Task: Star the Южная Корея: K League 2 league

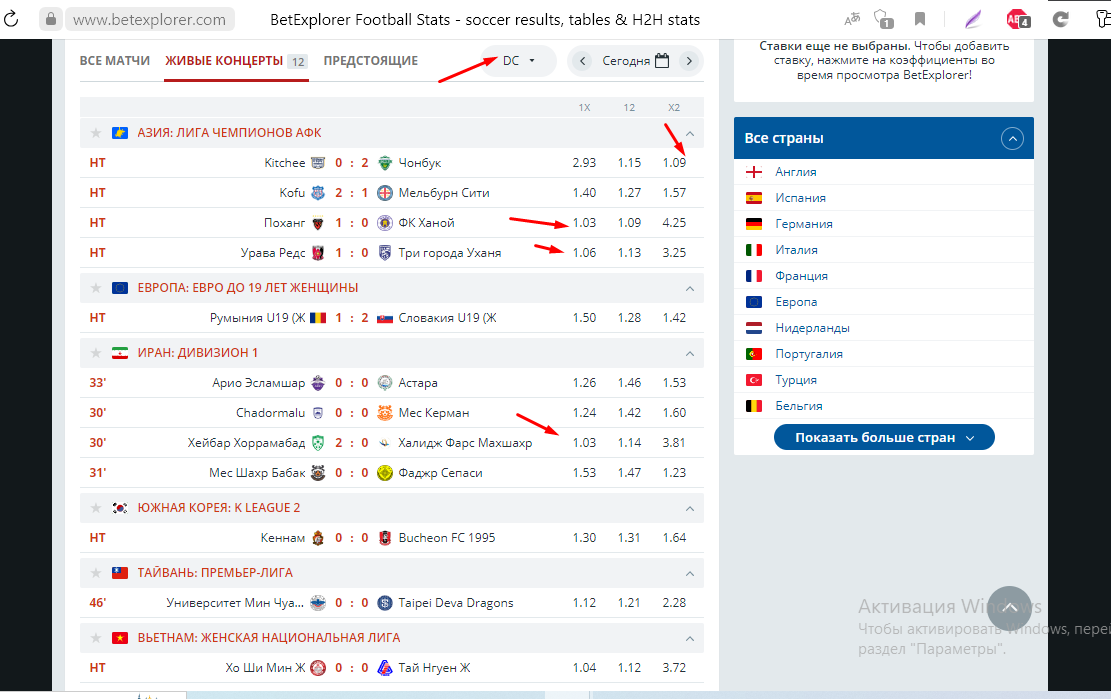Action: point(96,508)
